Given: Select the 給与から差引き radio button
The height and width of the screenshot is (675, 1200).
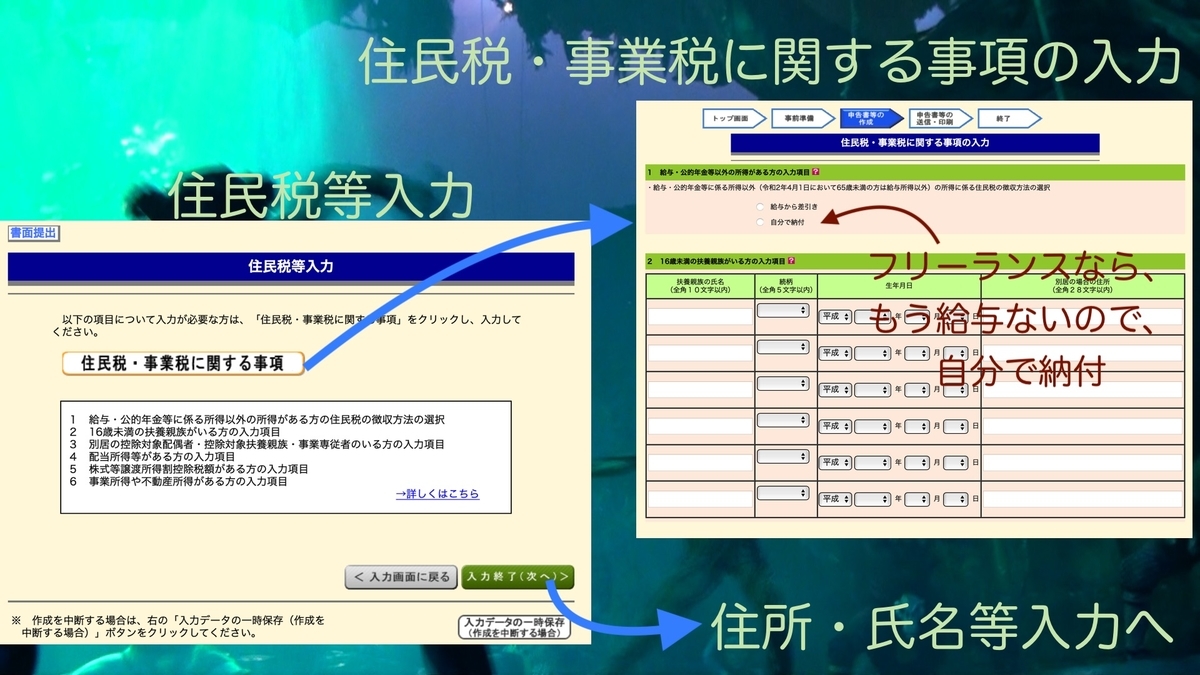Looking at the screenshot, I should point(759,207).
